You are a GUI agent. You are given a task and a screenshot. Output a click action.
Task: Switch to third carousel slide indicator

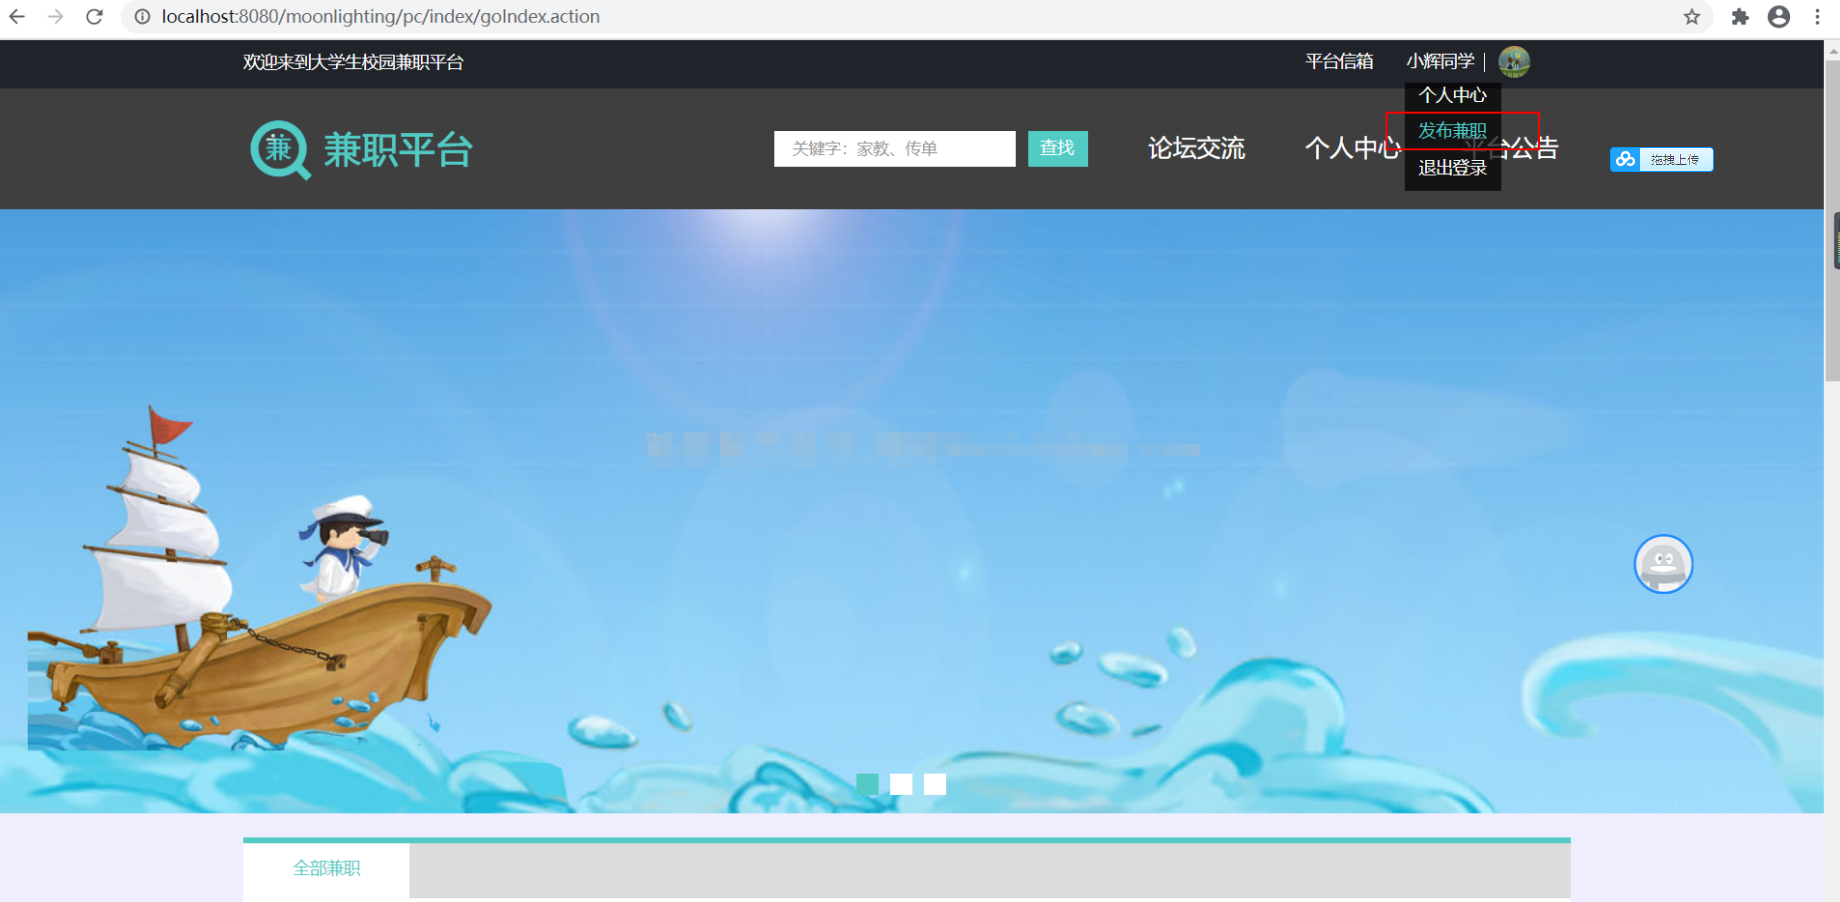pyautogui.click(x=935, y=784)
